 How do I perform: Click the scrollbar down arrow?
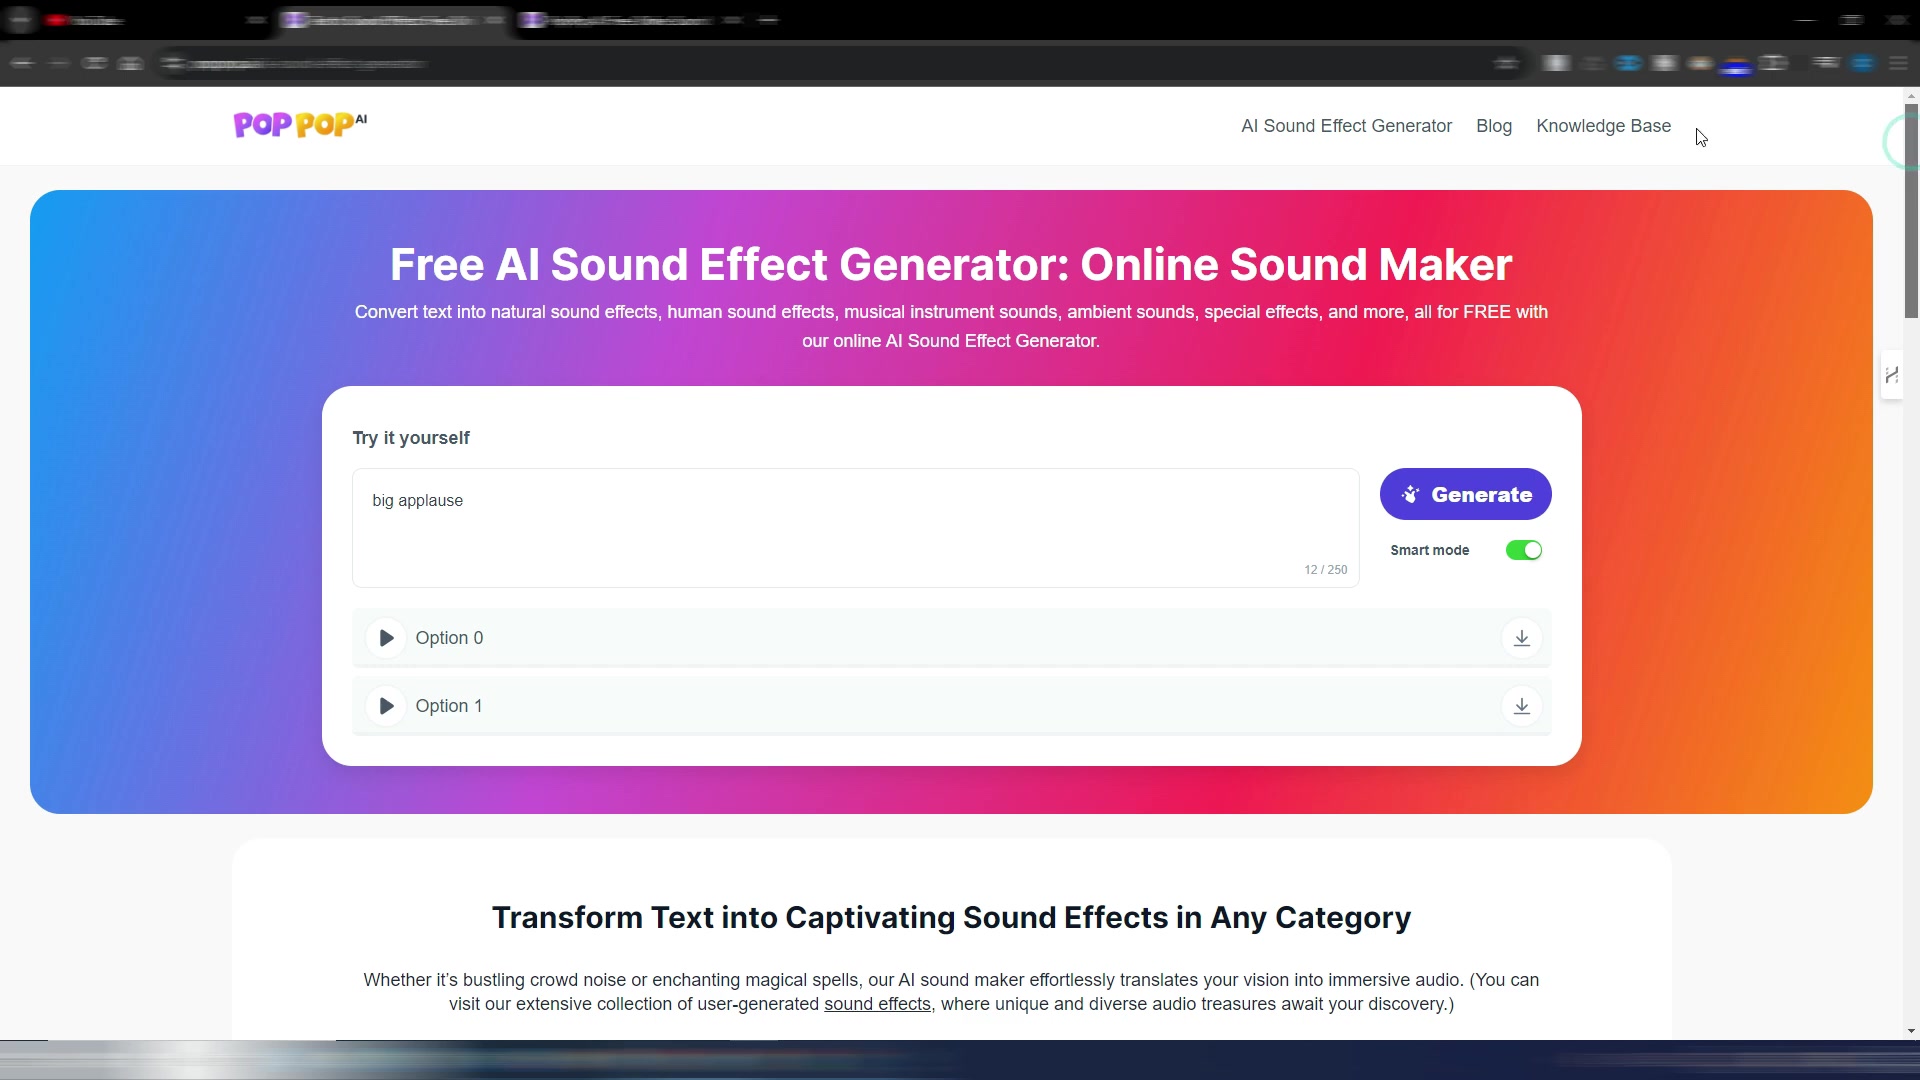1911,1031
